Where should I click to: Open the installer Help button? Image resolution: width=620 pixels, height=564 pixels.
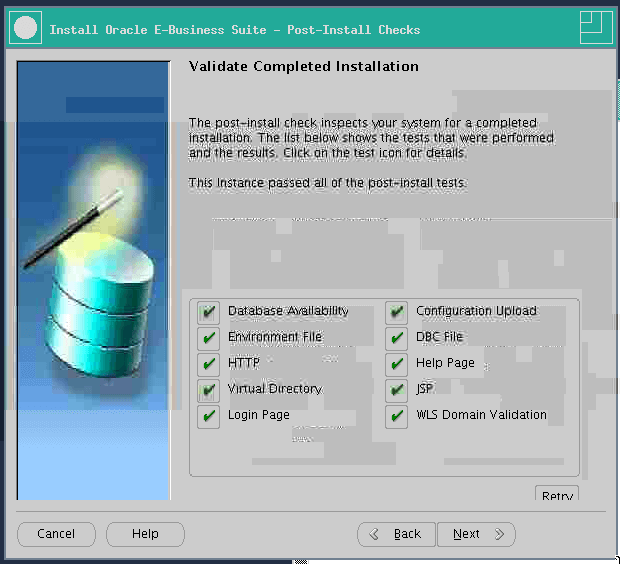point(146,534)
